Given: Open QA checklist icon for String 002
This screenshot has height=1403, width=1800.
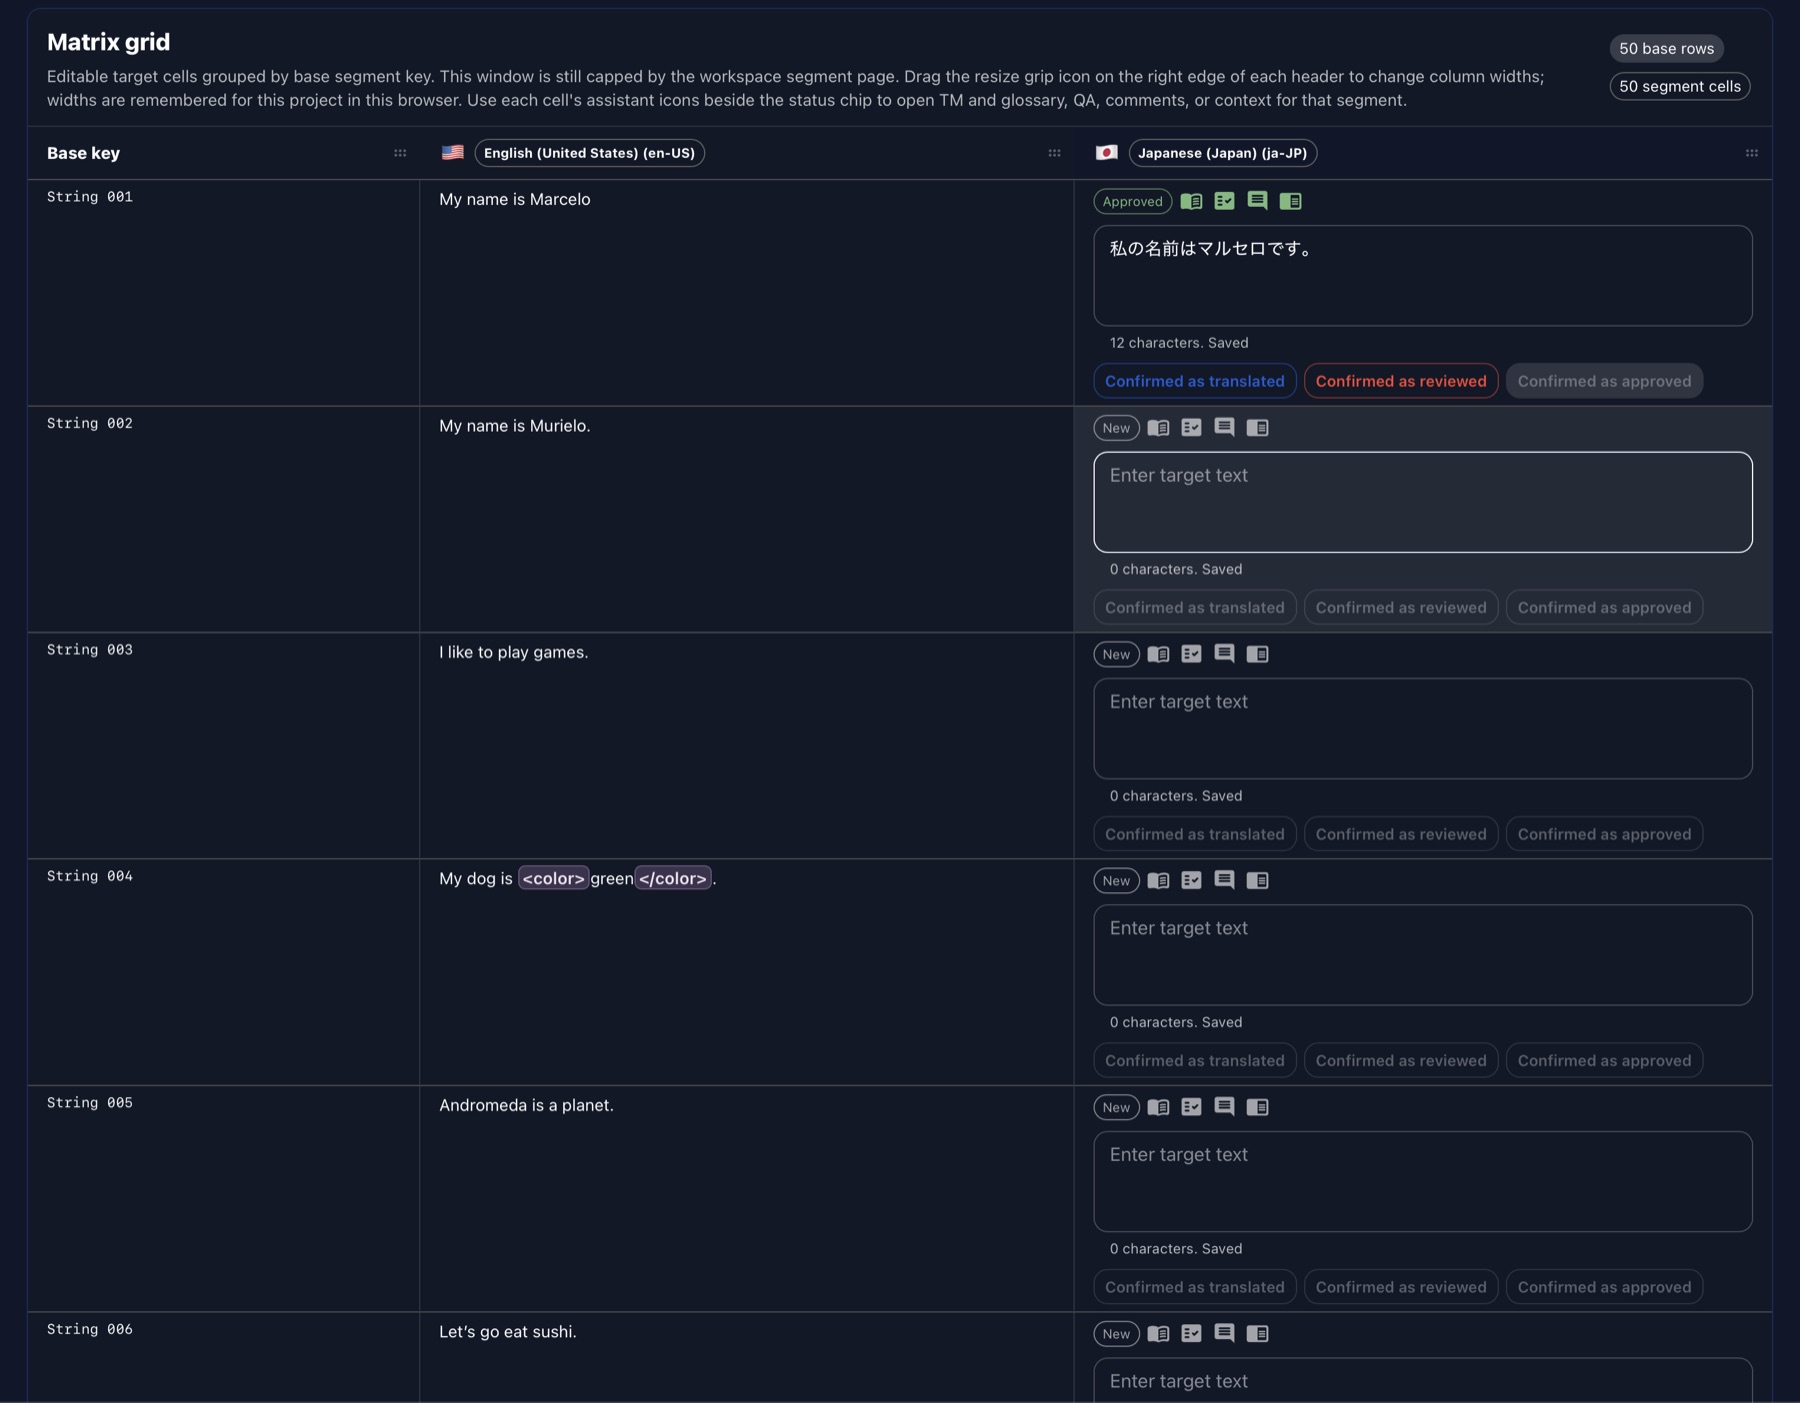Looking at the screenshot, I should click(1191, 428).
